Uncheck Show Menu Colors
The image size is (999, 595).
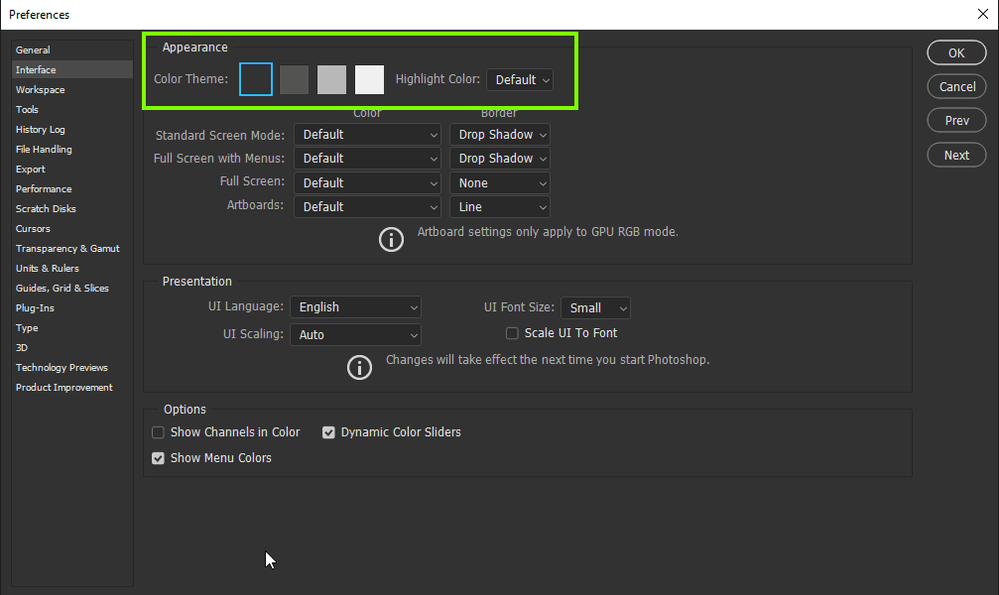[158, 458]
